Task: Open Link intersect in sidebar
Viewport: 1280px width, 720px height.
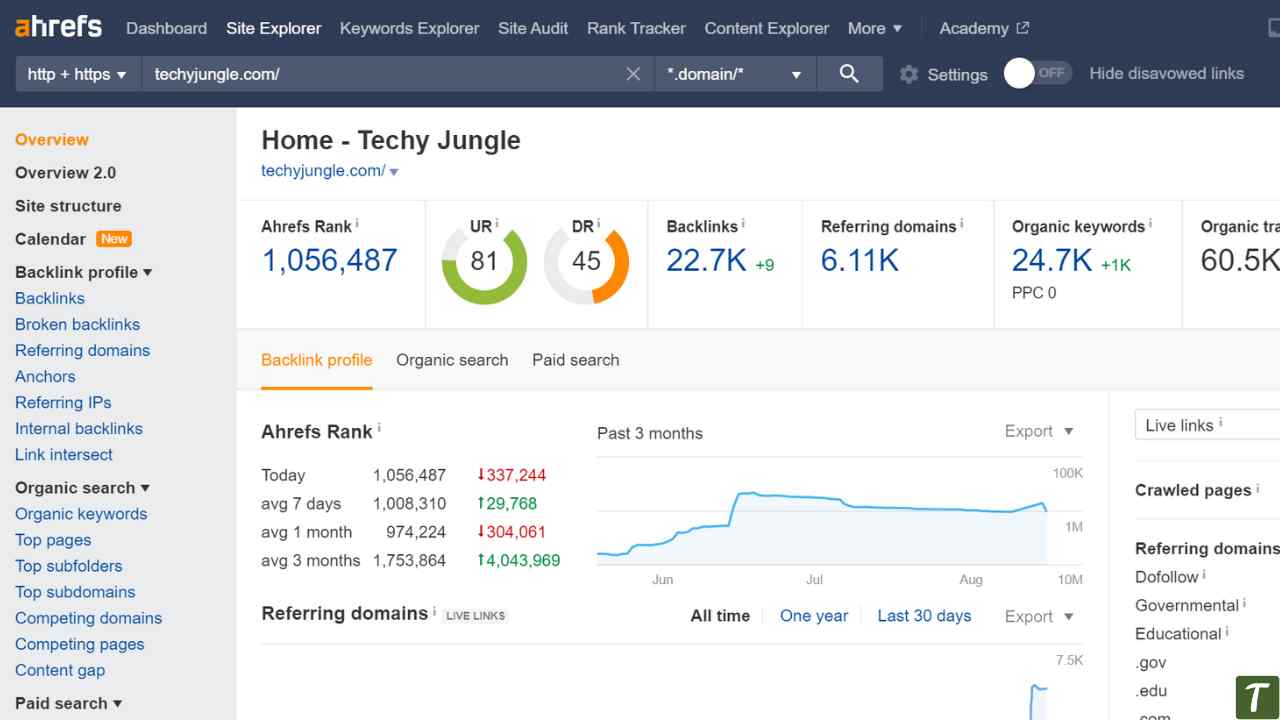Action: click(x=64, y=454)
